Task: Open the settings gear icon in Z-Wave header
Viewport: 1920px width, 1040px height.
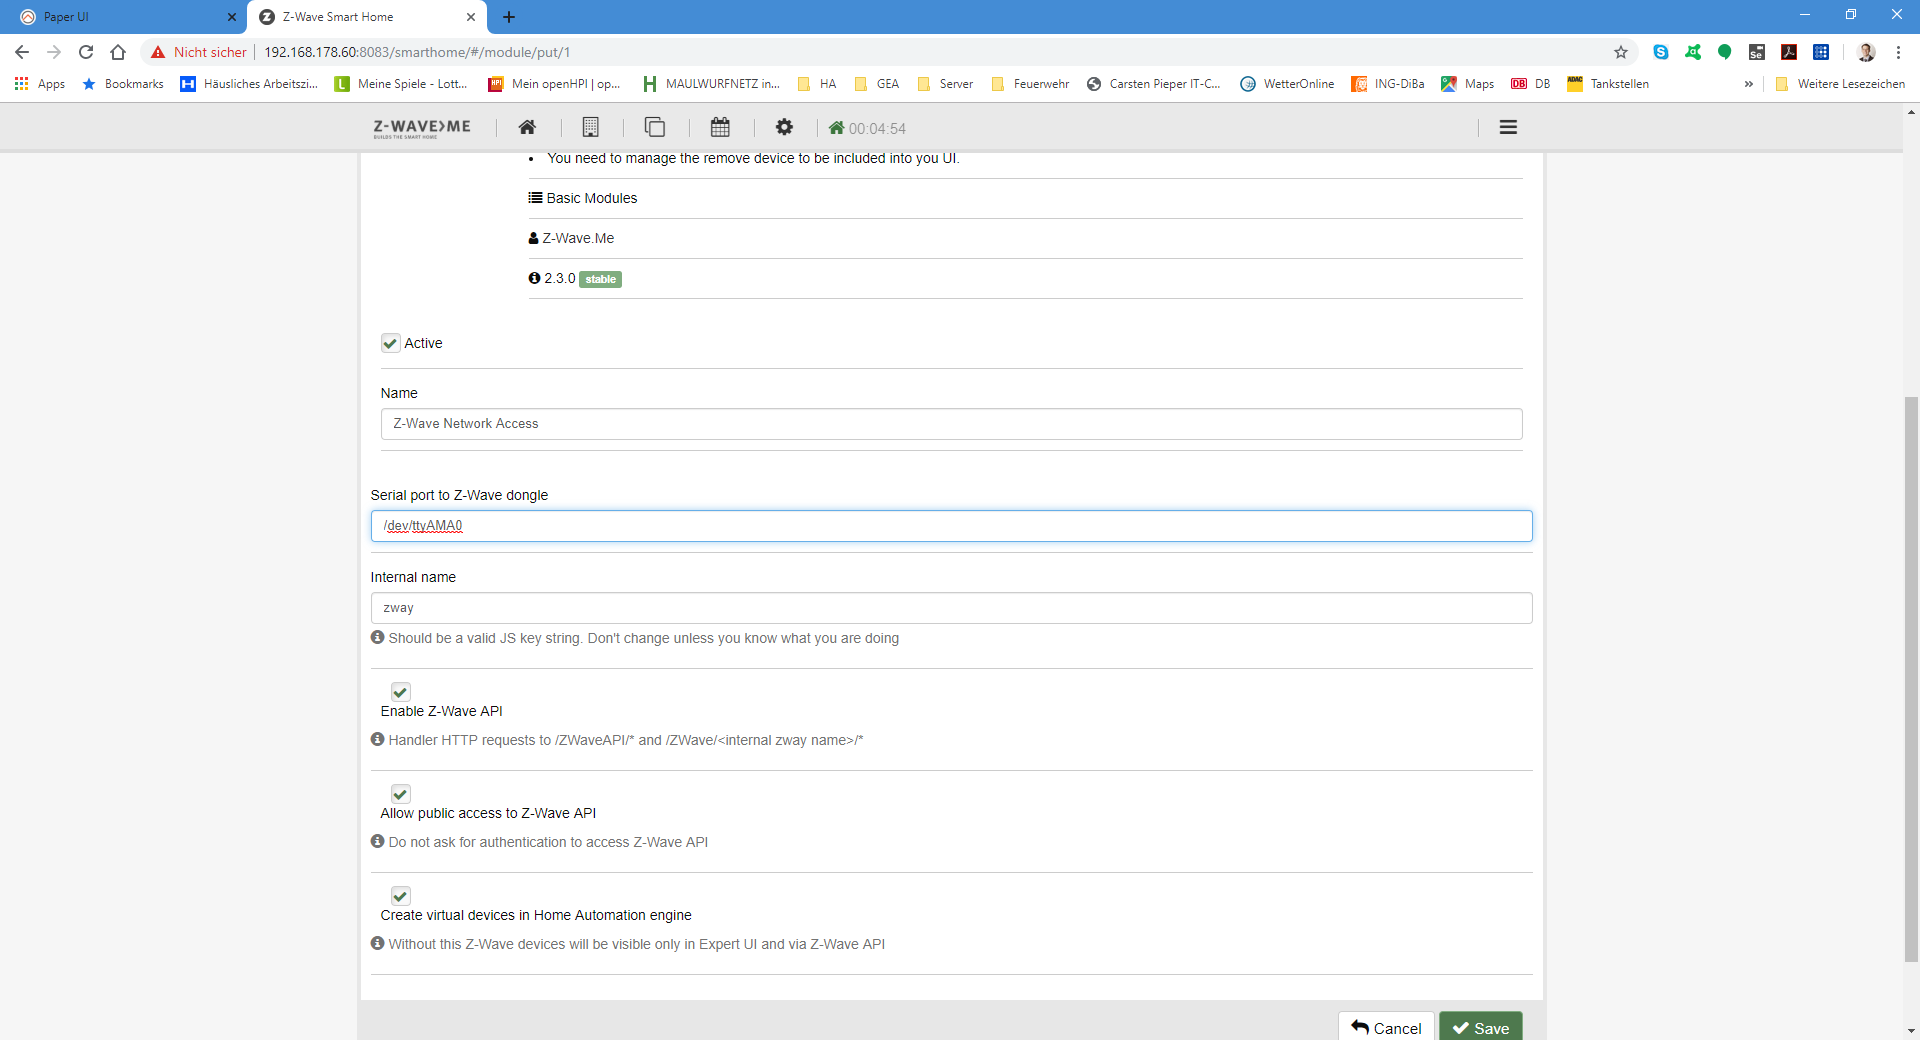Action: [x=784, y=127]
